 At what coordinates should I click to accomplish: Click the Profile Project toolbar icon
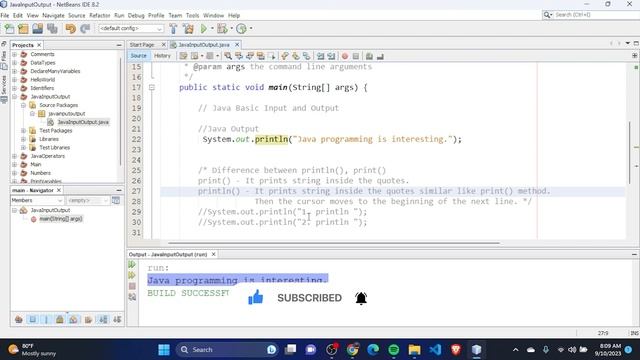pyautogui.click(x=241, y=29)
